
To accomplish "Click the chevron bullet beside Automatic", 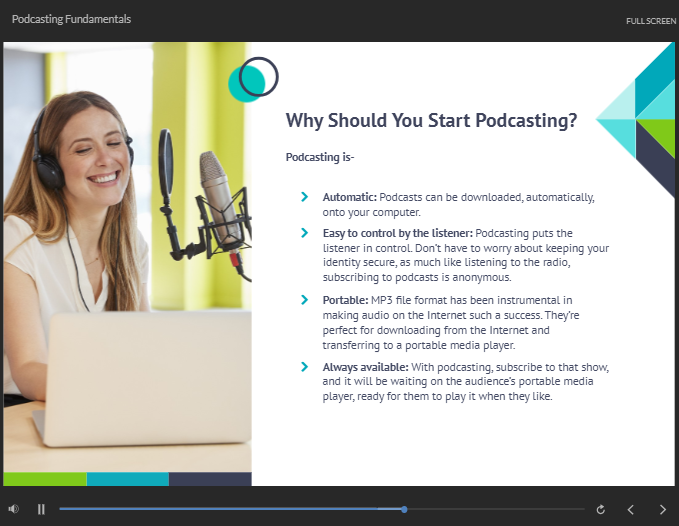I will click(x=304, y=197).
